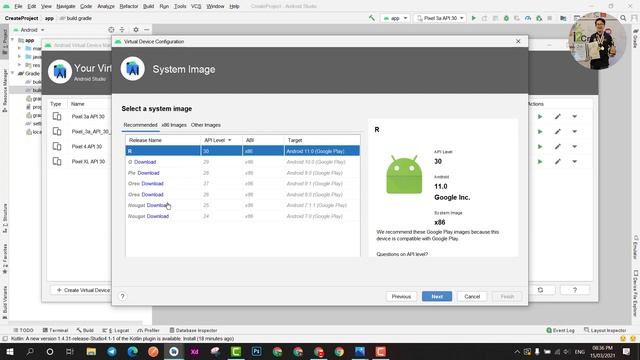640x360 pixels.
Task: Sort by Target column header
Action: click(x=322, y=140)
